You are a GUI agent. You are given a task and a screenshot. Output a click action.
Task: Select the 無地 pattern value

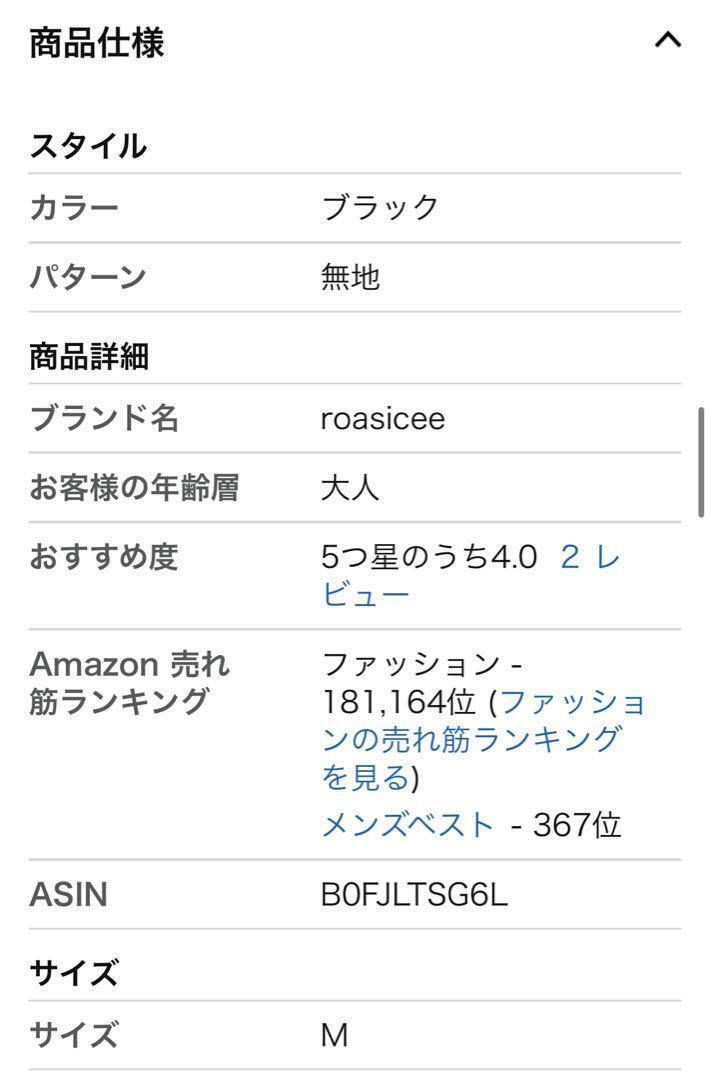[x=350, y=277]
